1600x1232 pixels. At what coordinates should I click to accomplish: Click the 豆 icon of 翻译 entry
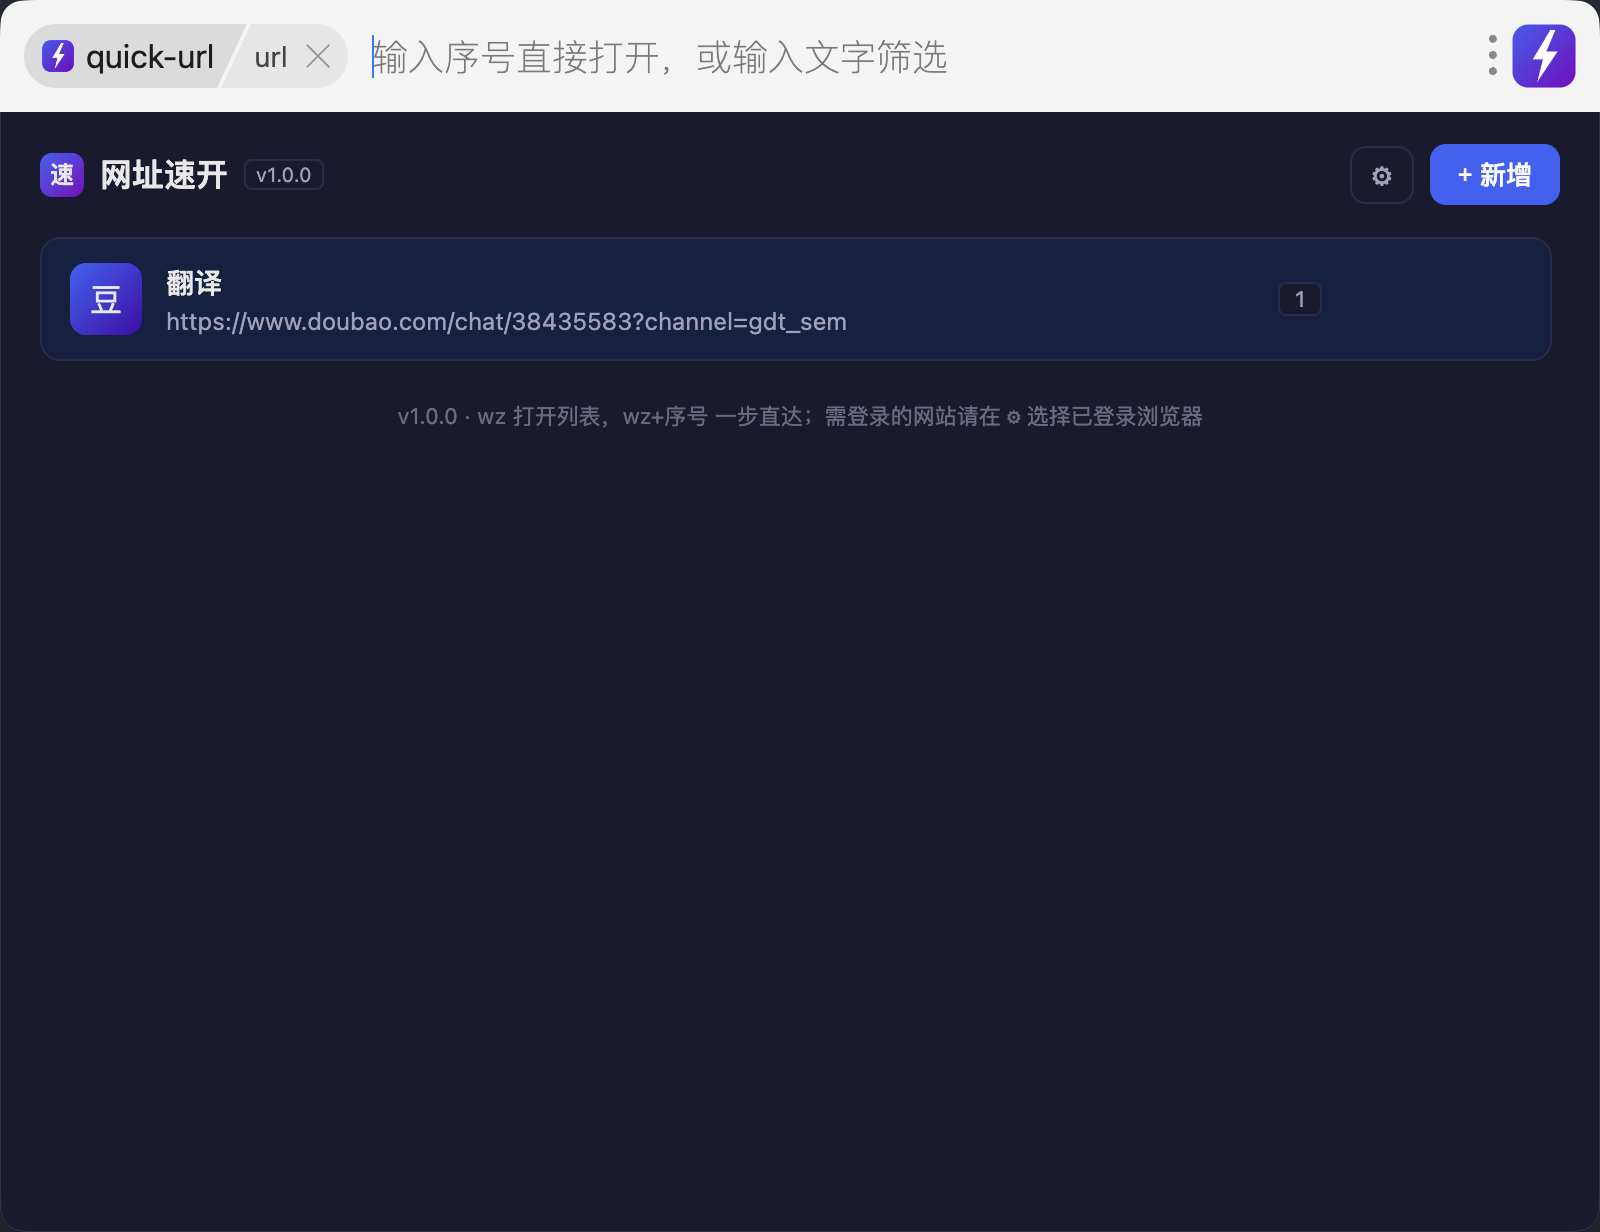(x=106, y=299)
